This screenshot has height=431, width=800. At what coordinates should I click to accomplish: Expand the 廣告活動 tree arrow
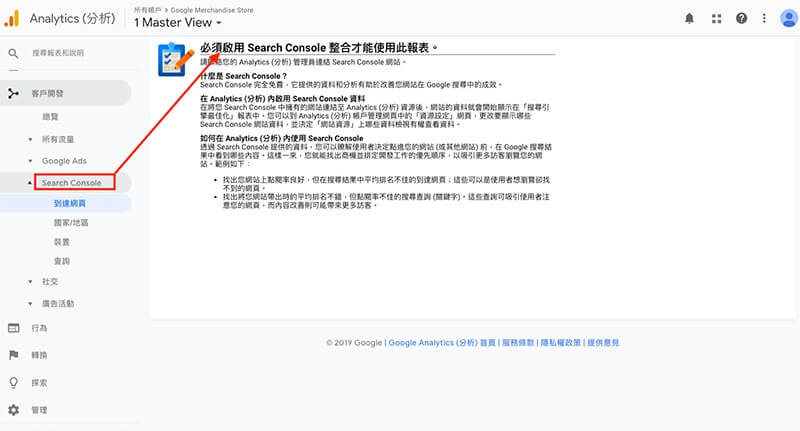pyautogui.click(x=30, y=303)
